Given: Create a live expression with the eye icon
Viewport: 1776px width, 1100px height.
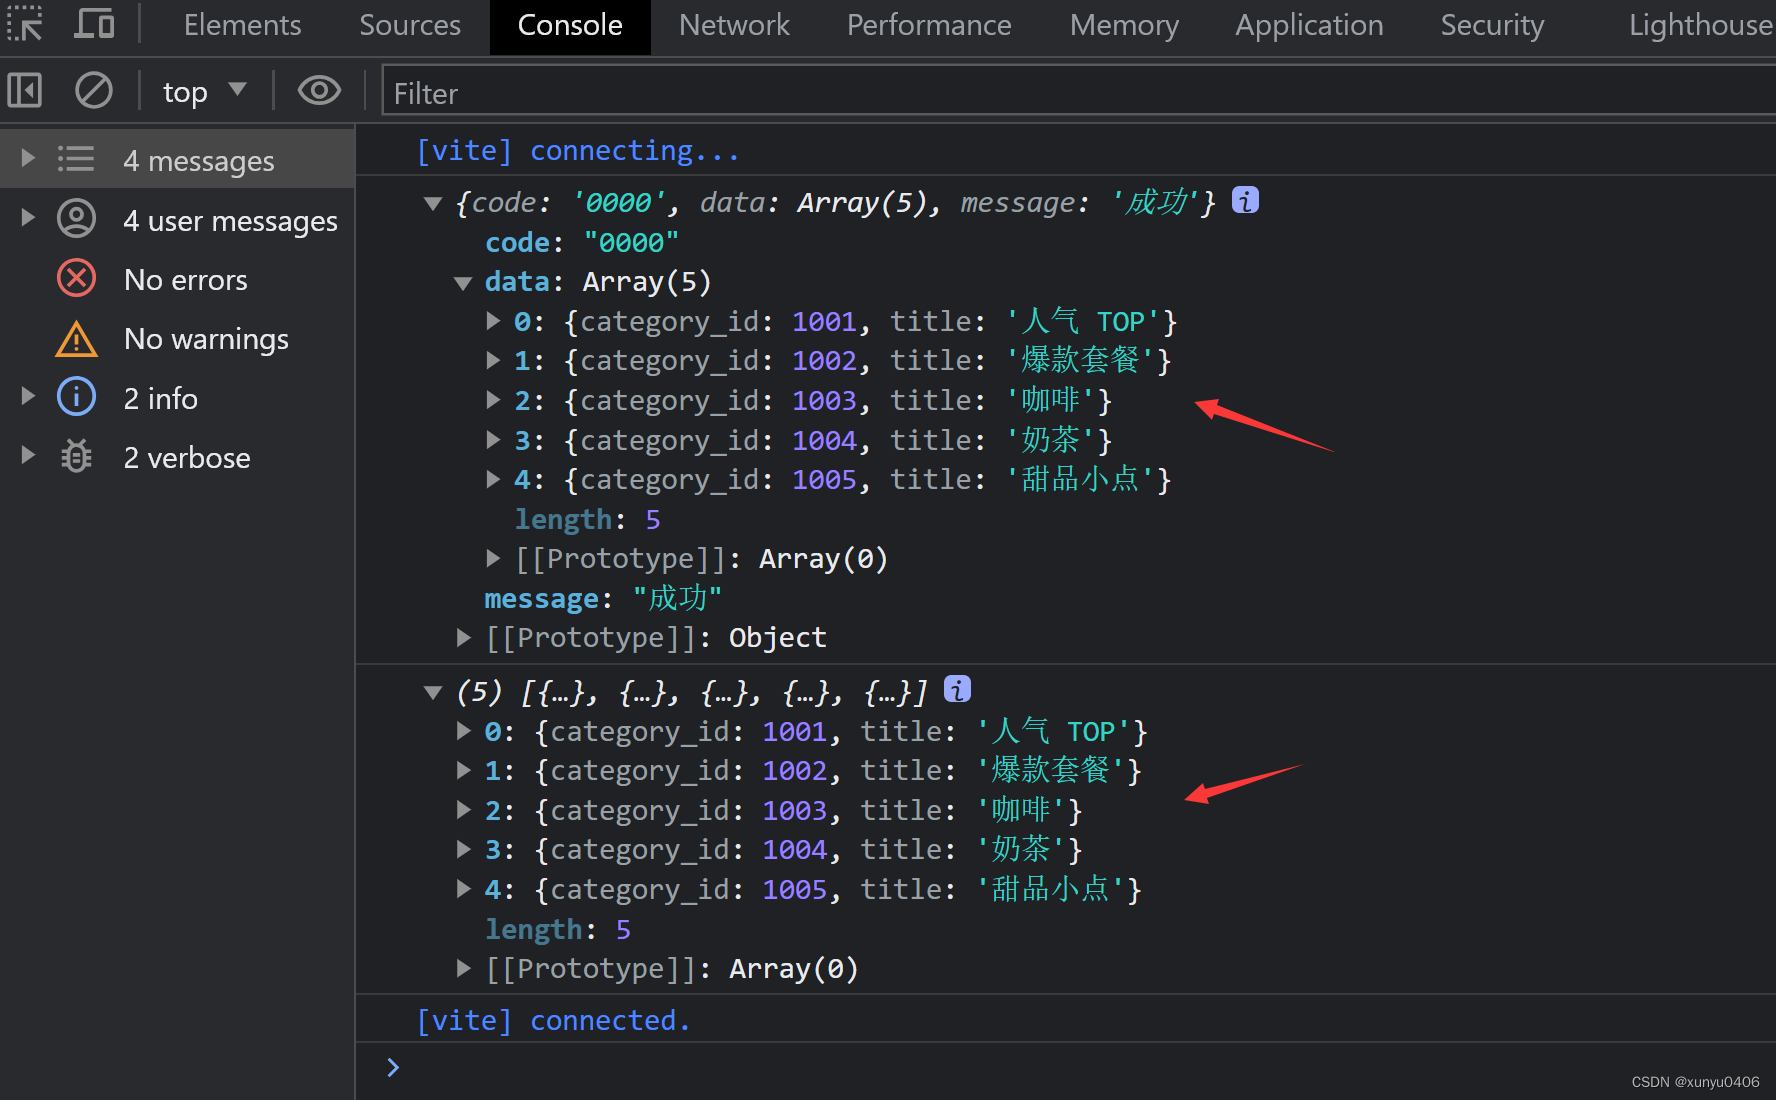Looking at the screenshot, I should click(x=319, y=91).
